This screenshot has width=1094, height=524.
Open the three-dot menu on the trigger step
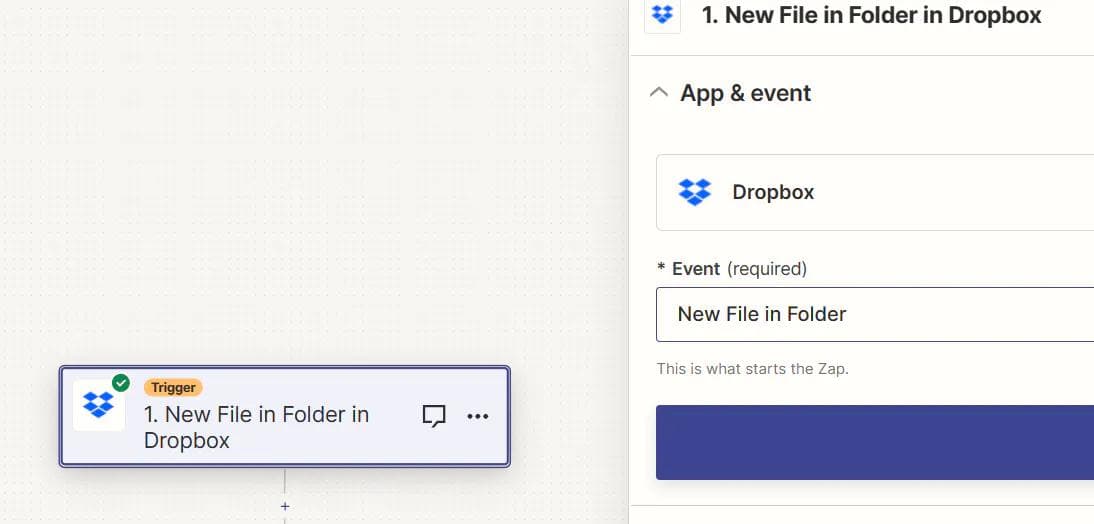tap(478, 416)
